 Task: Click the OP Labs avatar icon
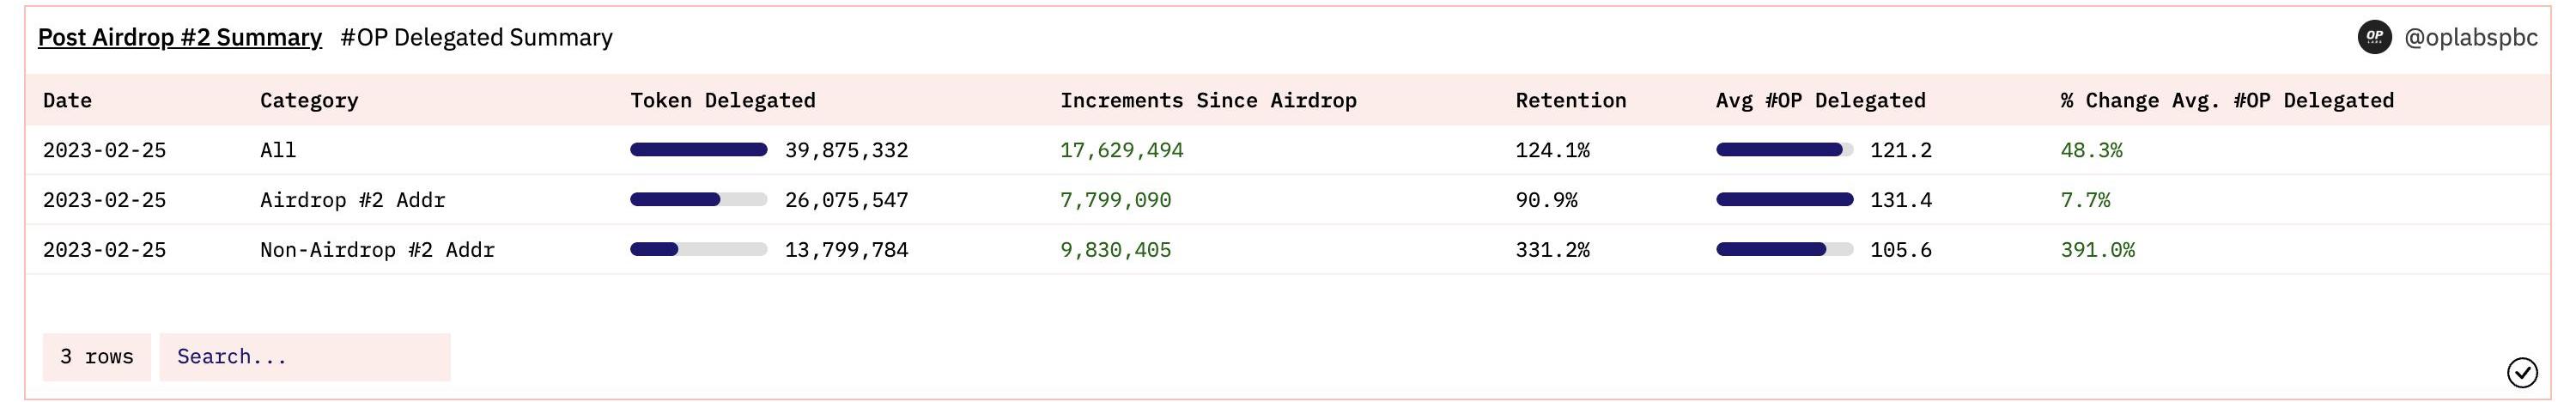[x=2374, y=37]
